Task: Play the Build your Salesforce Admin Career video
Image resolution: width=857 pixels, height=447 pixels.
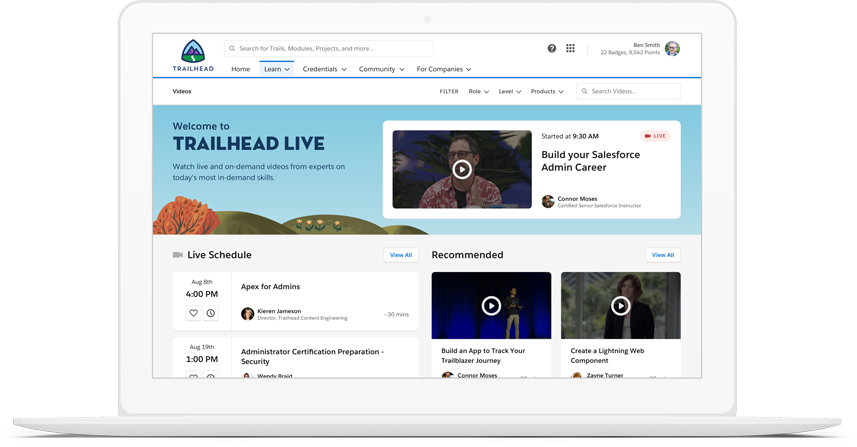Action: tap(462, 169)
